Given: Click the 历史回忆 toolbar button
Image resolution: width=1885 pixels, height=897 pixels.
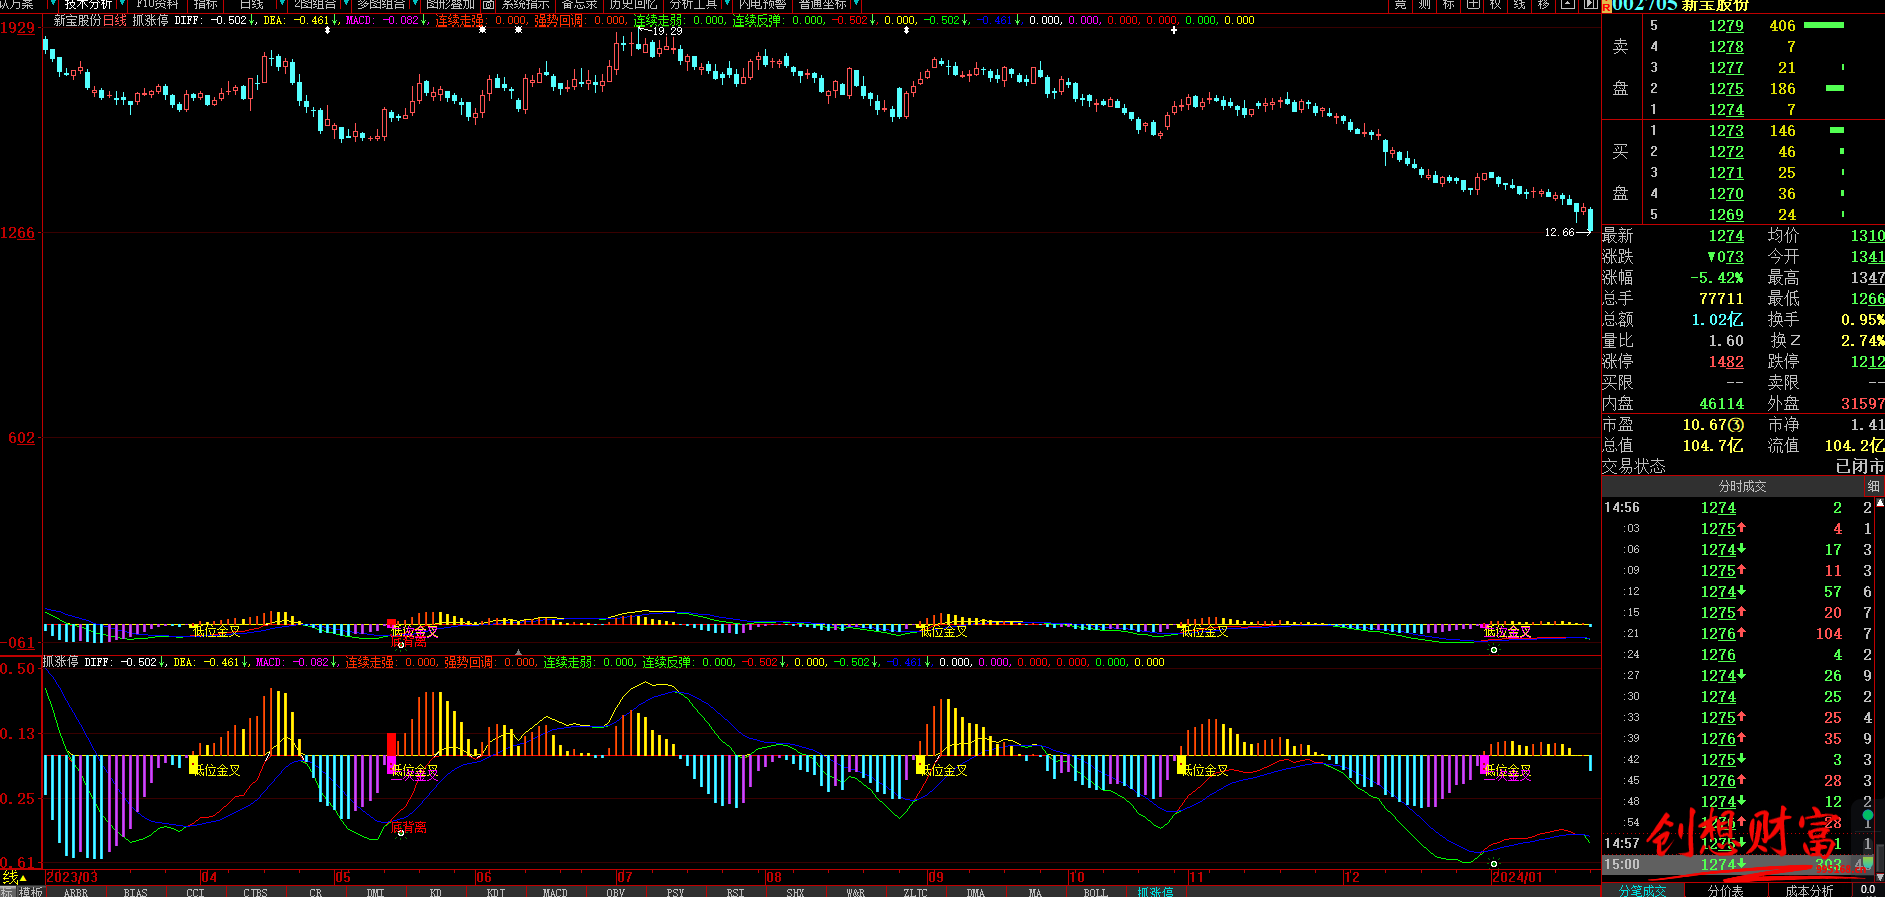Looking at the screenshot, I should pyautogui.click(x=633, y=5).
